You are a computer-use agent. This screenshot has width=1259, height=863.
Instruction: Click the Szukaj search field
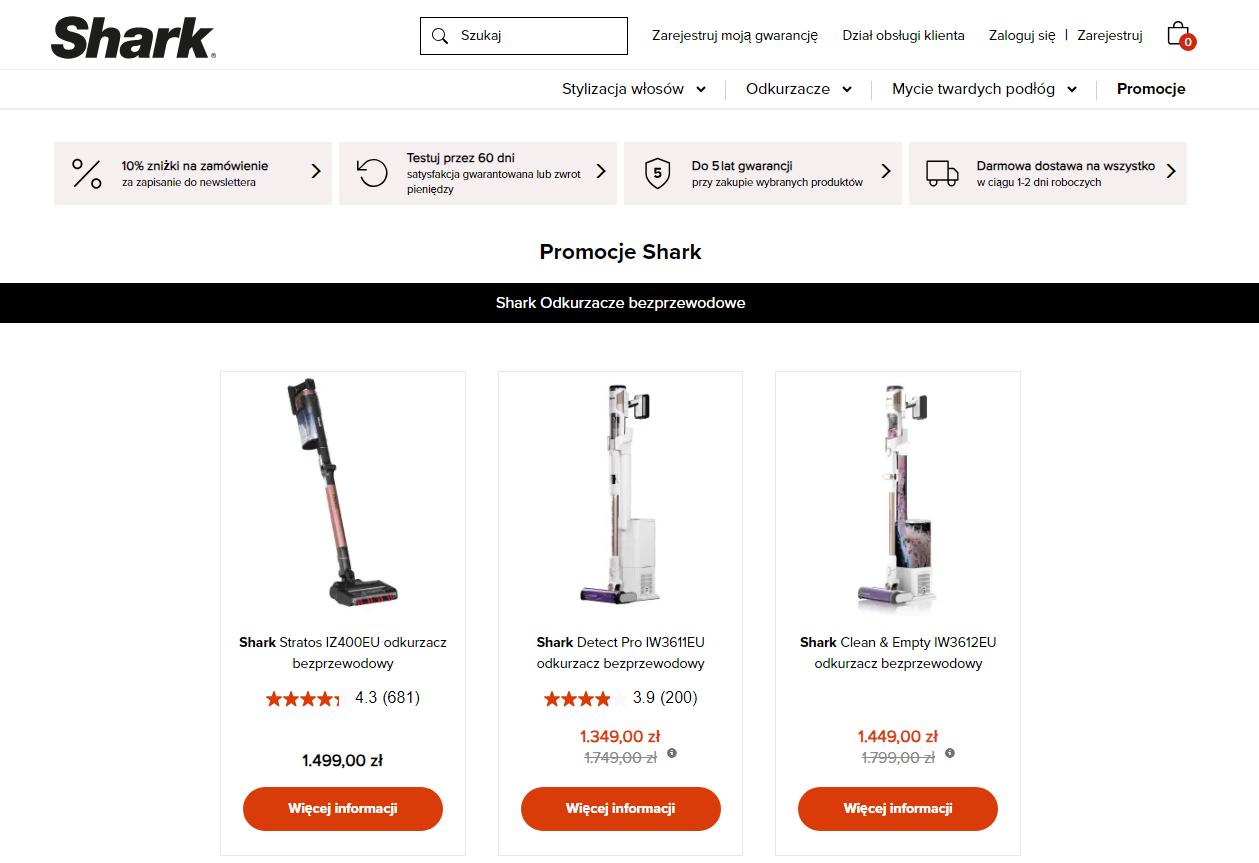tap(524, 36)
